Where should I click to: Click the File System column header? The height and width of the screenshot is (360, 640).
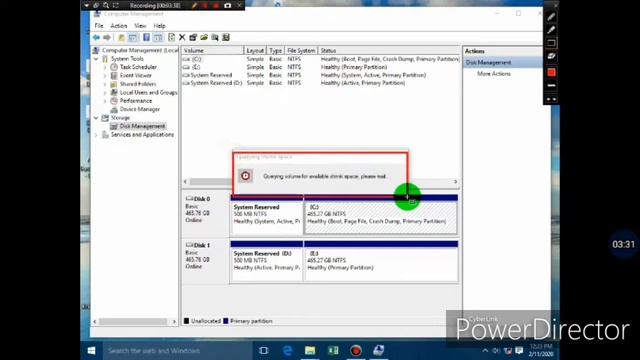point(301,51)
